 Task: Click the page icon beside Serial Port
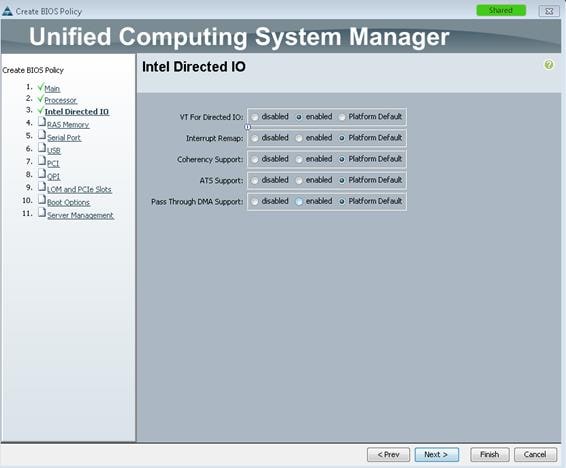coord(42,135)
